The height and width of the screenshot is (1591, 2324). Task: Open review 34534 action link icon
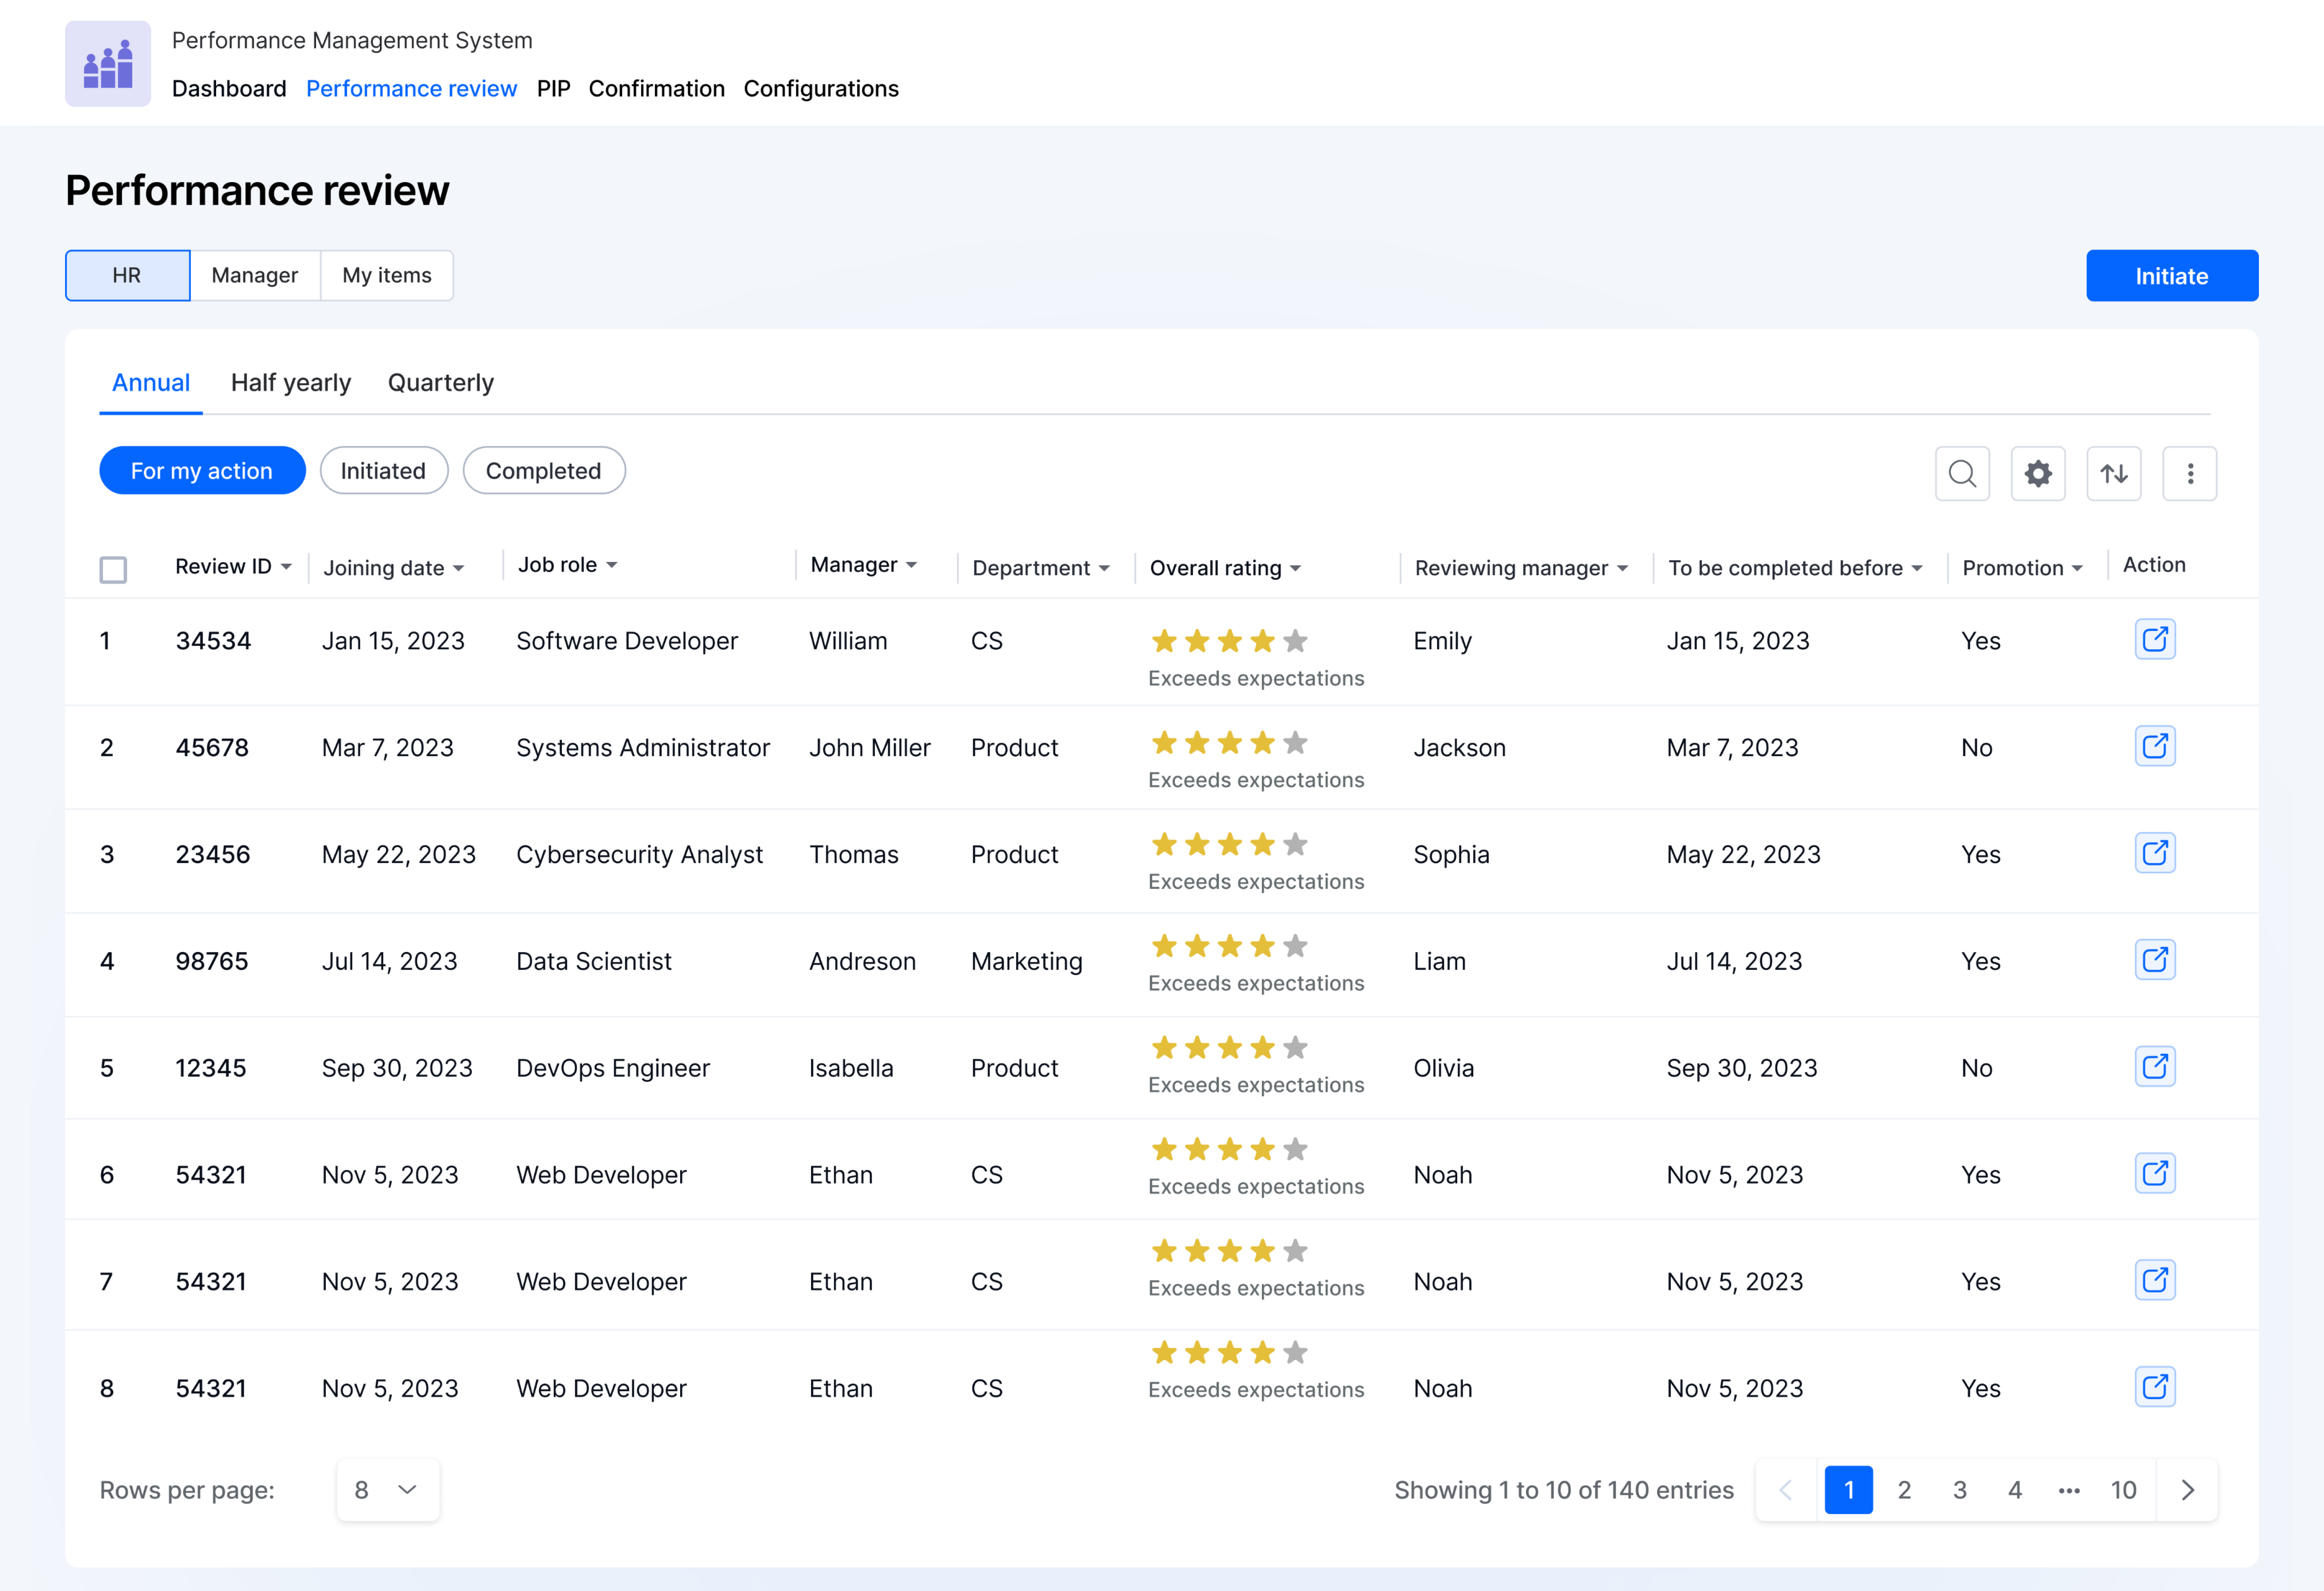tap(2155, 639)
